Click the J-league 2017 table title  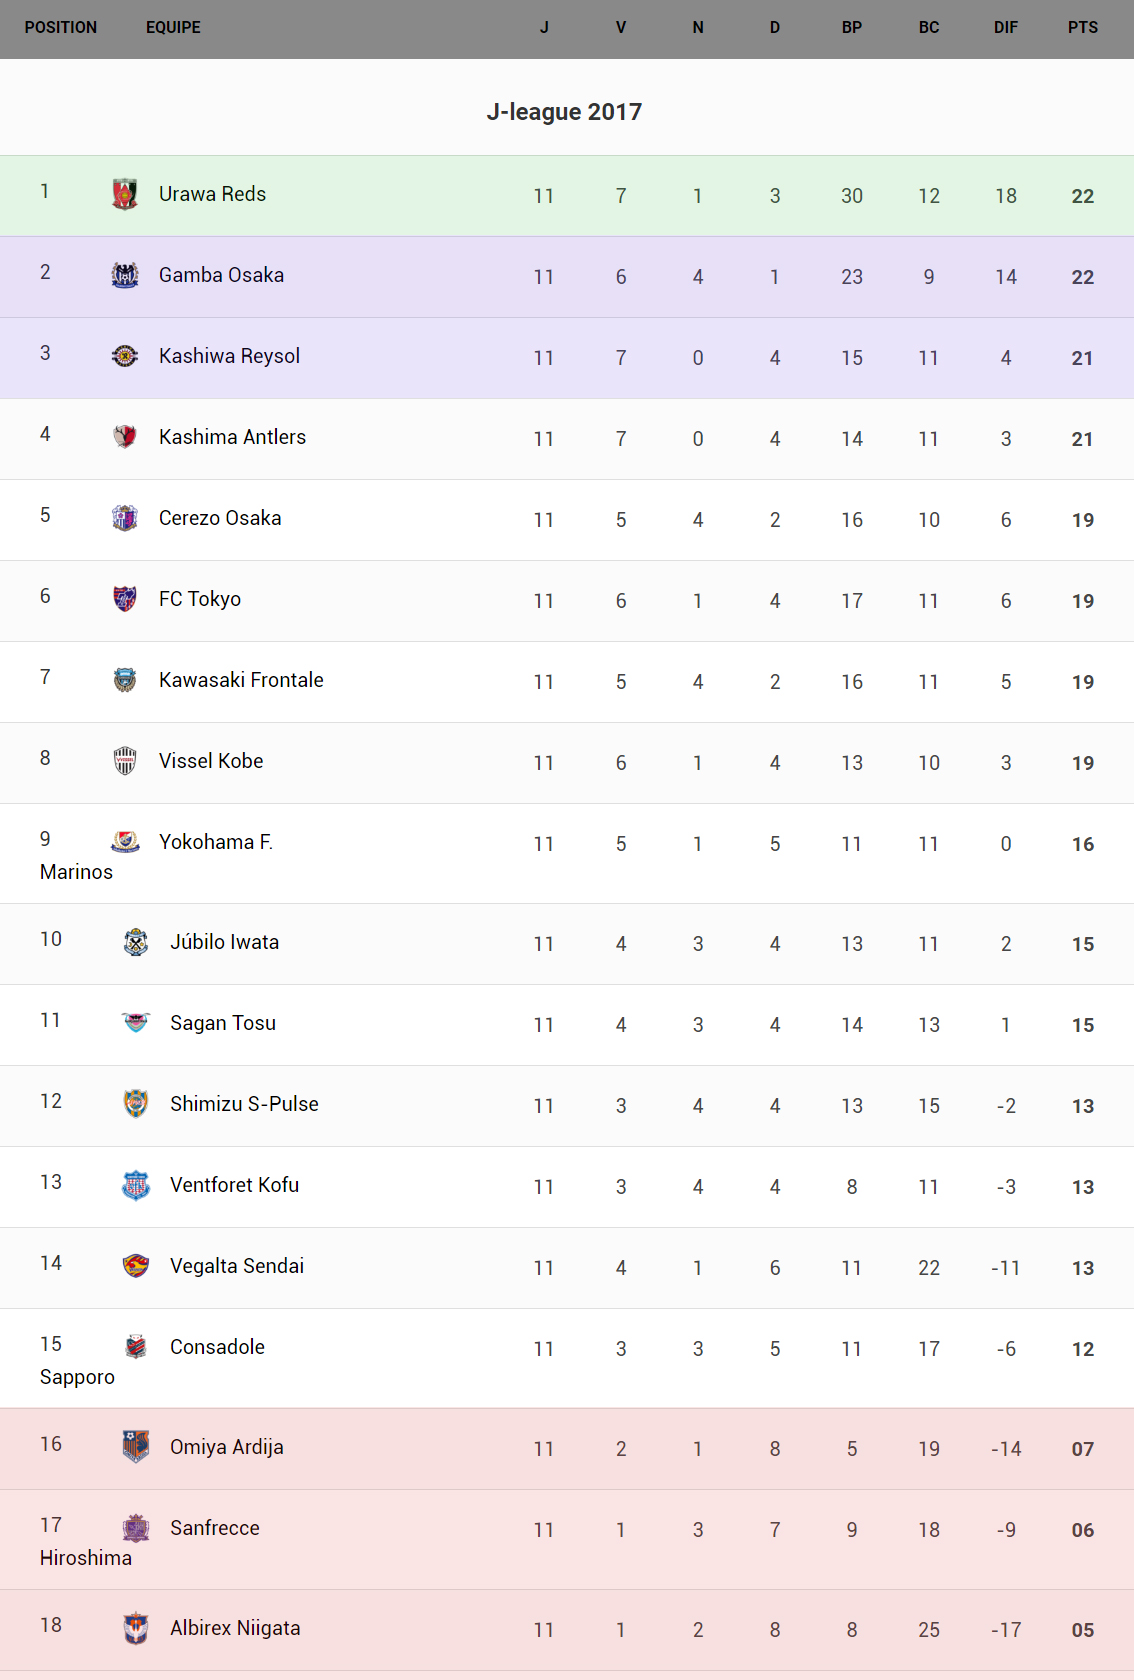click(564, 112)
